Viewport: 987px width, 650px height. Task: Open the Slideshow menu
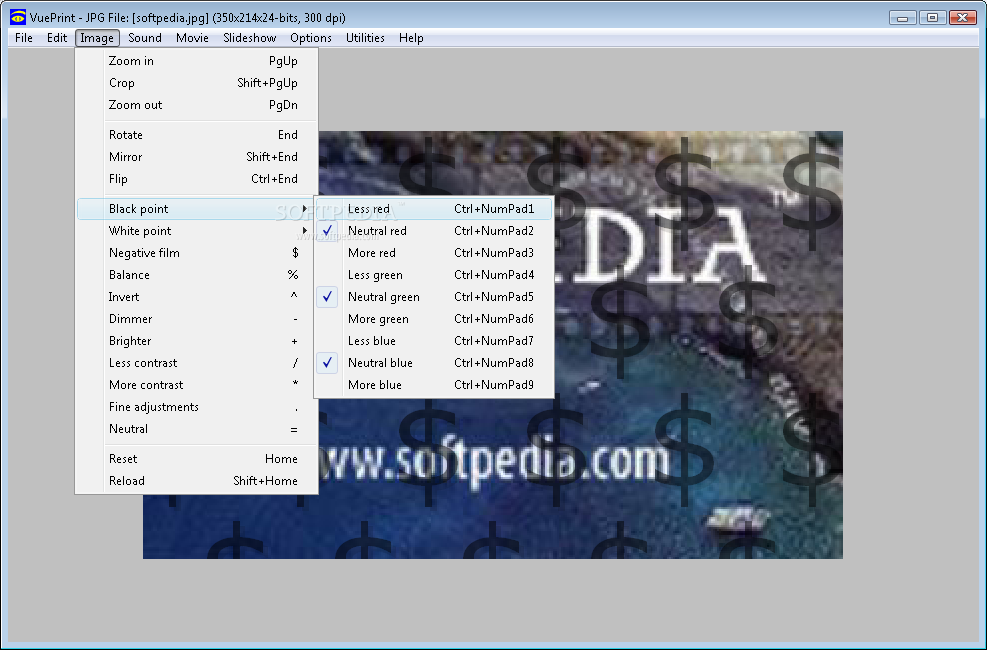pyautogui.click(x=249, y=38)
